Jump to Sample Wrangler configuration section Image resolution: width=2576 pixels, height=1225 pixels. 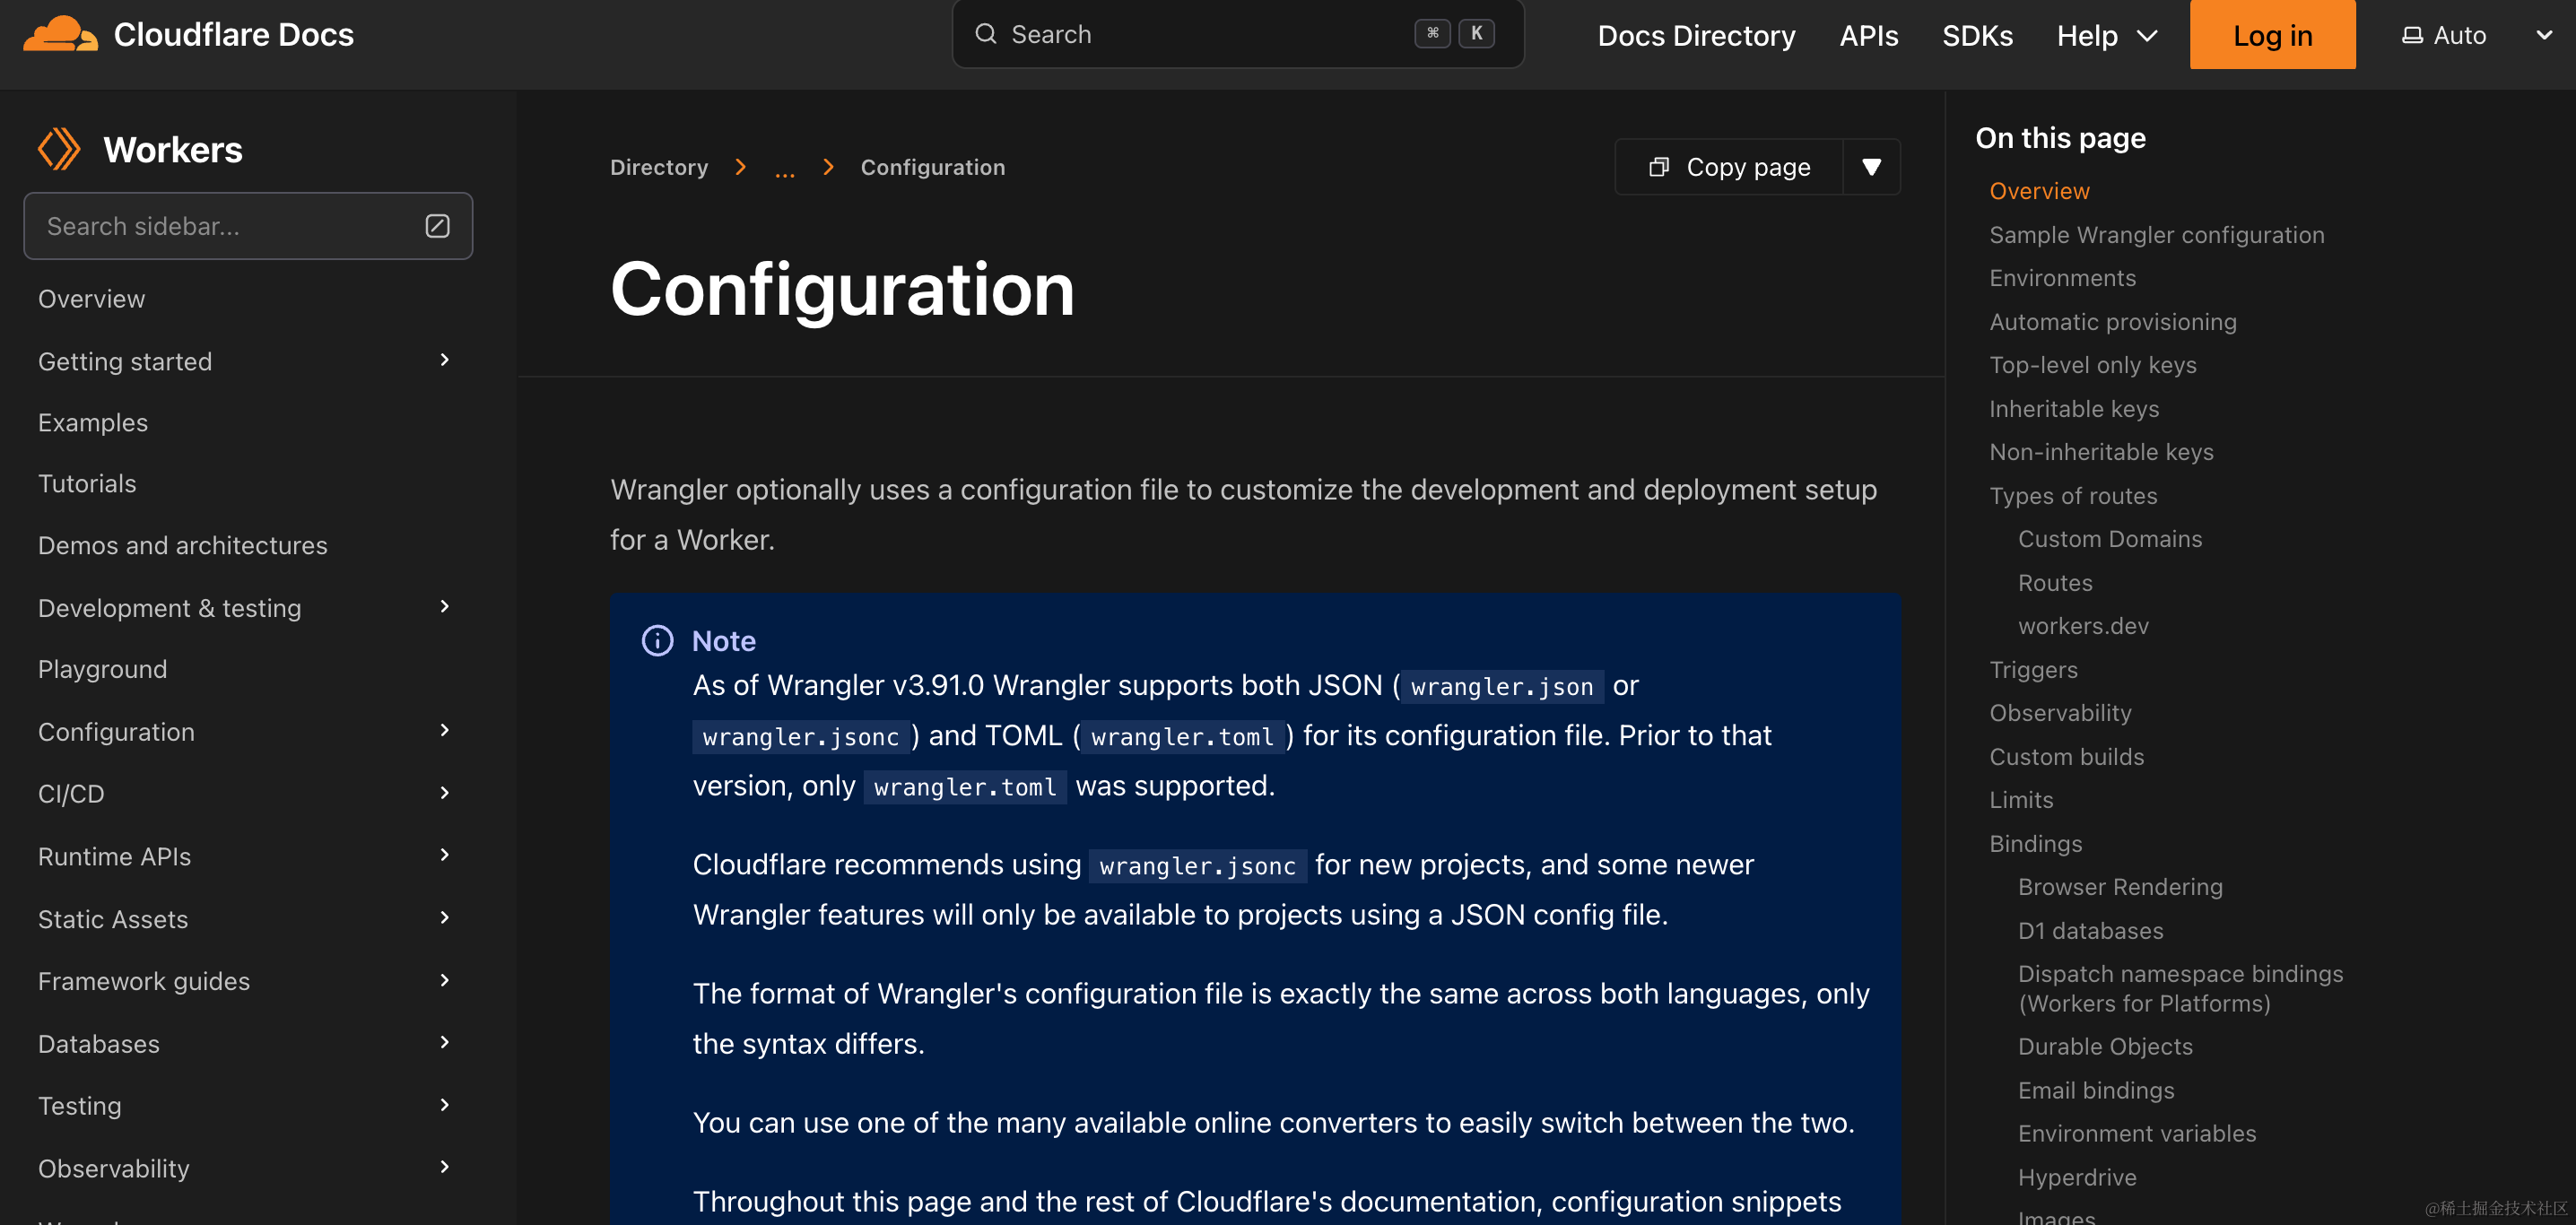click(x=2156, y=235)
